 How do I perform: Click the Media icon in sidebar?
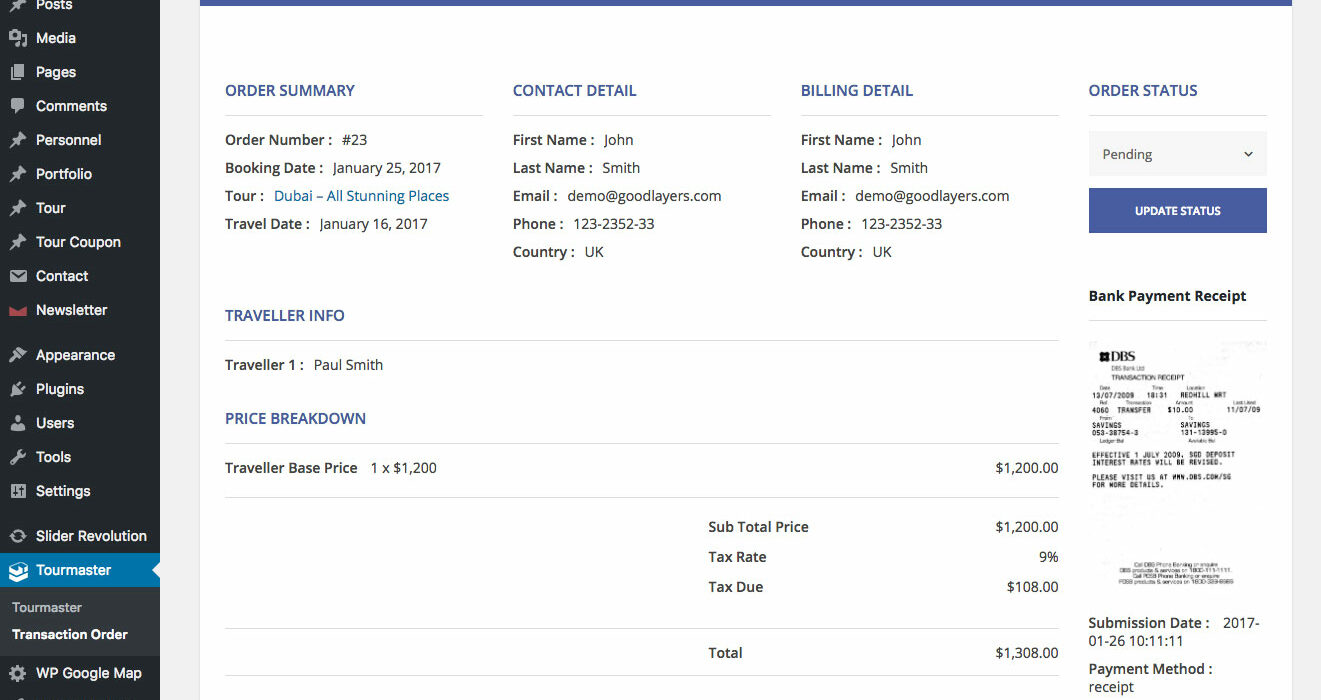coord(18,38)
